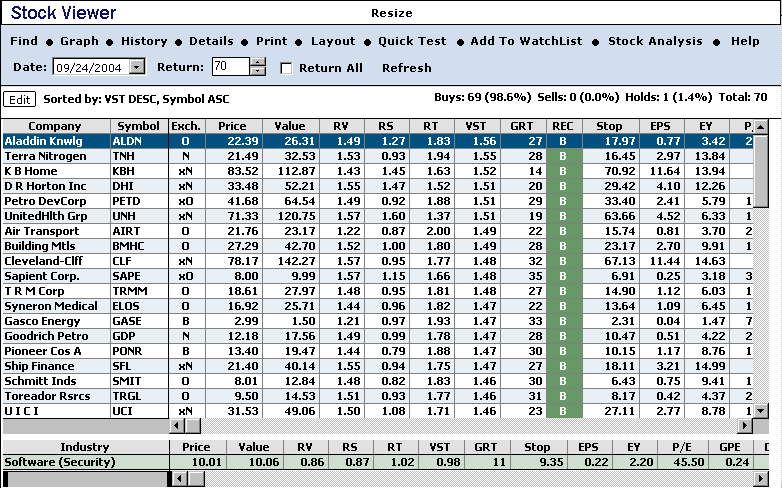Screen dimensions: 782x488
Task: Increase Return count with up arrow
Action: tap(258, 62)
